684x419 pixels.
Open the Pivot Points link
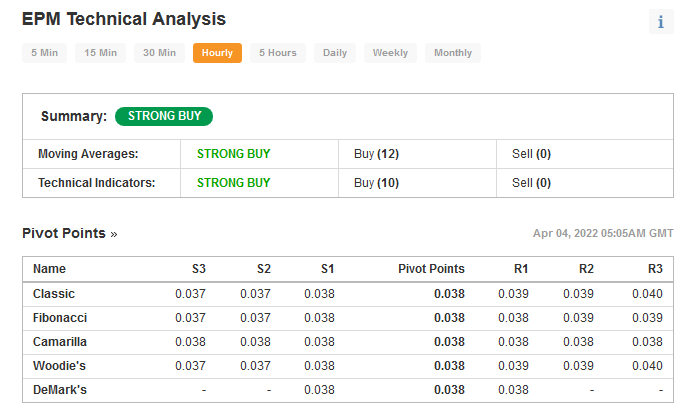[70, 233]
